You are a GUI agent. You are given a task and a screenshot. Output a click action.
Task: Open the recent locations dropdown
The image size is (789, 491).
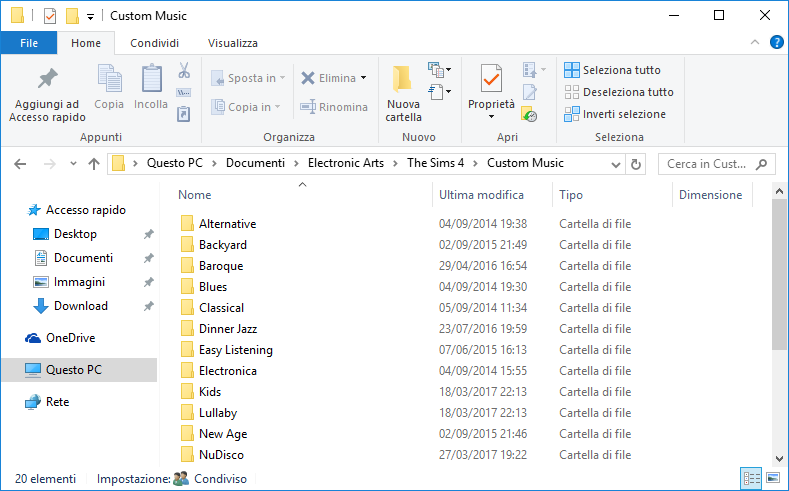pos(73,164)
